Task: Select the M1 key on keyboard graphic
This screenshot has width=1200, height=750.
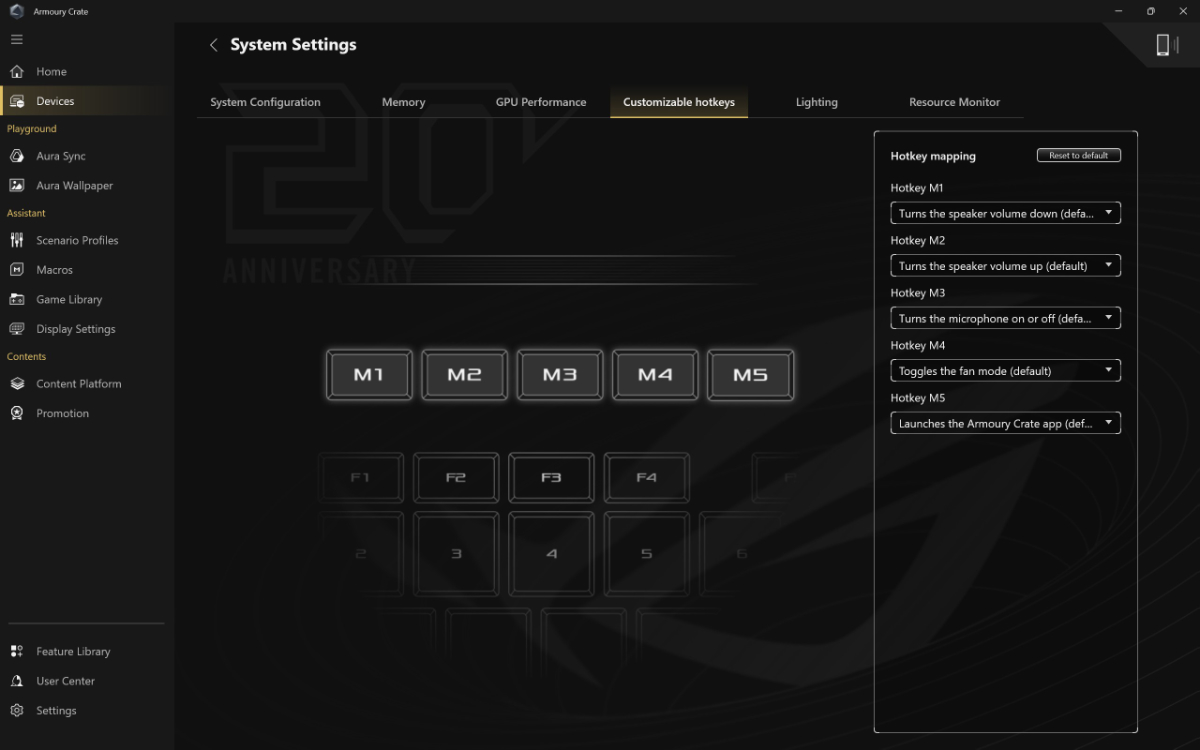Action: tap(369, 375)
